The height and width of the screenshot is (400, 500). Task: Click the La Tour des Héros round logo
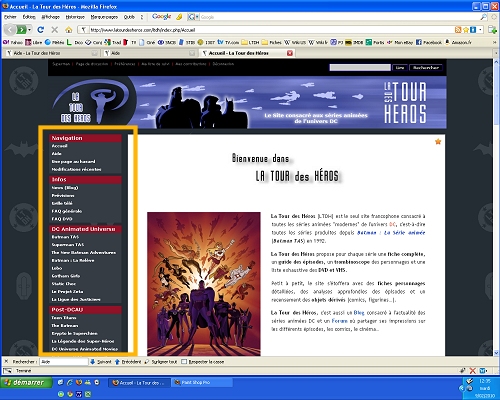click(x=93, y=102)
